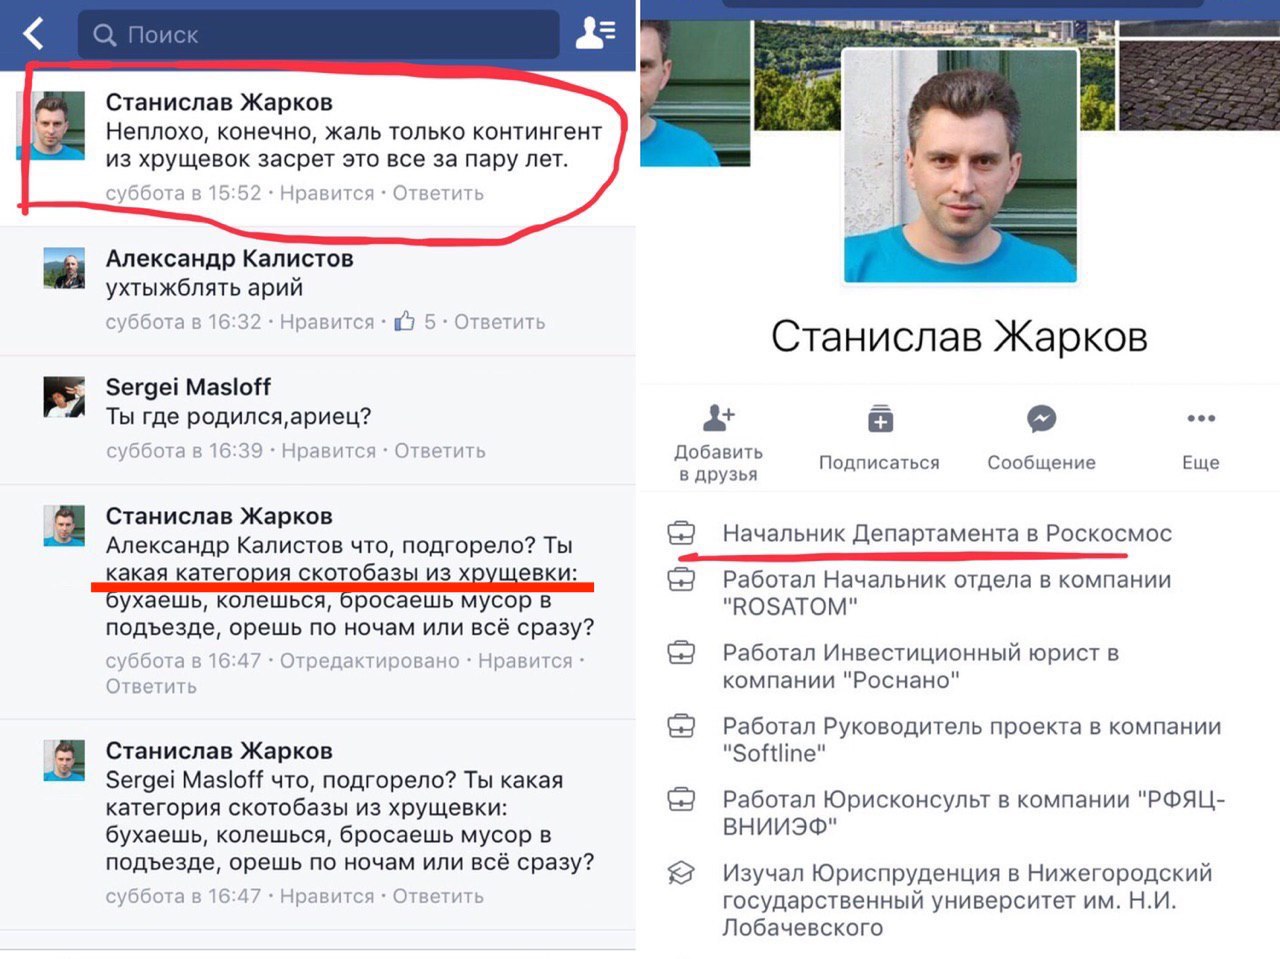Image resolution: width=1280 pixels, height=959 pixels.
Task: Open Станислав Жарков's large profile photo
Action: [960, 165]
